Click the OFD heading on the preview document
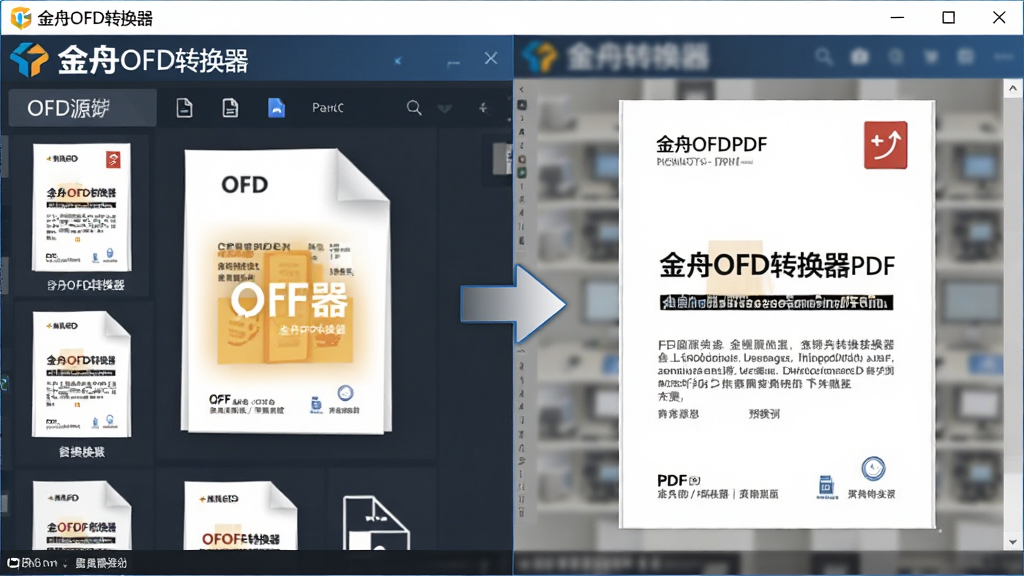This screenshot has width=1024, height=576. coord(245,185)
